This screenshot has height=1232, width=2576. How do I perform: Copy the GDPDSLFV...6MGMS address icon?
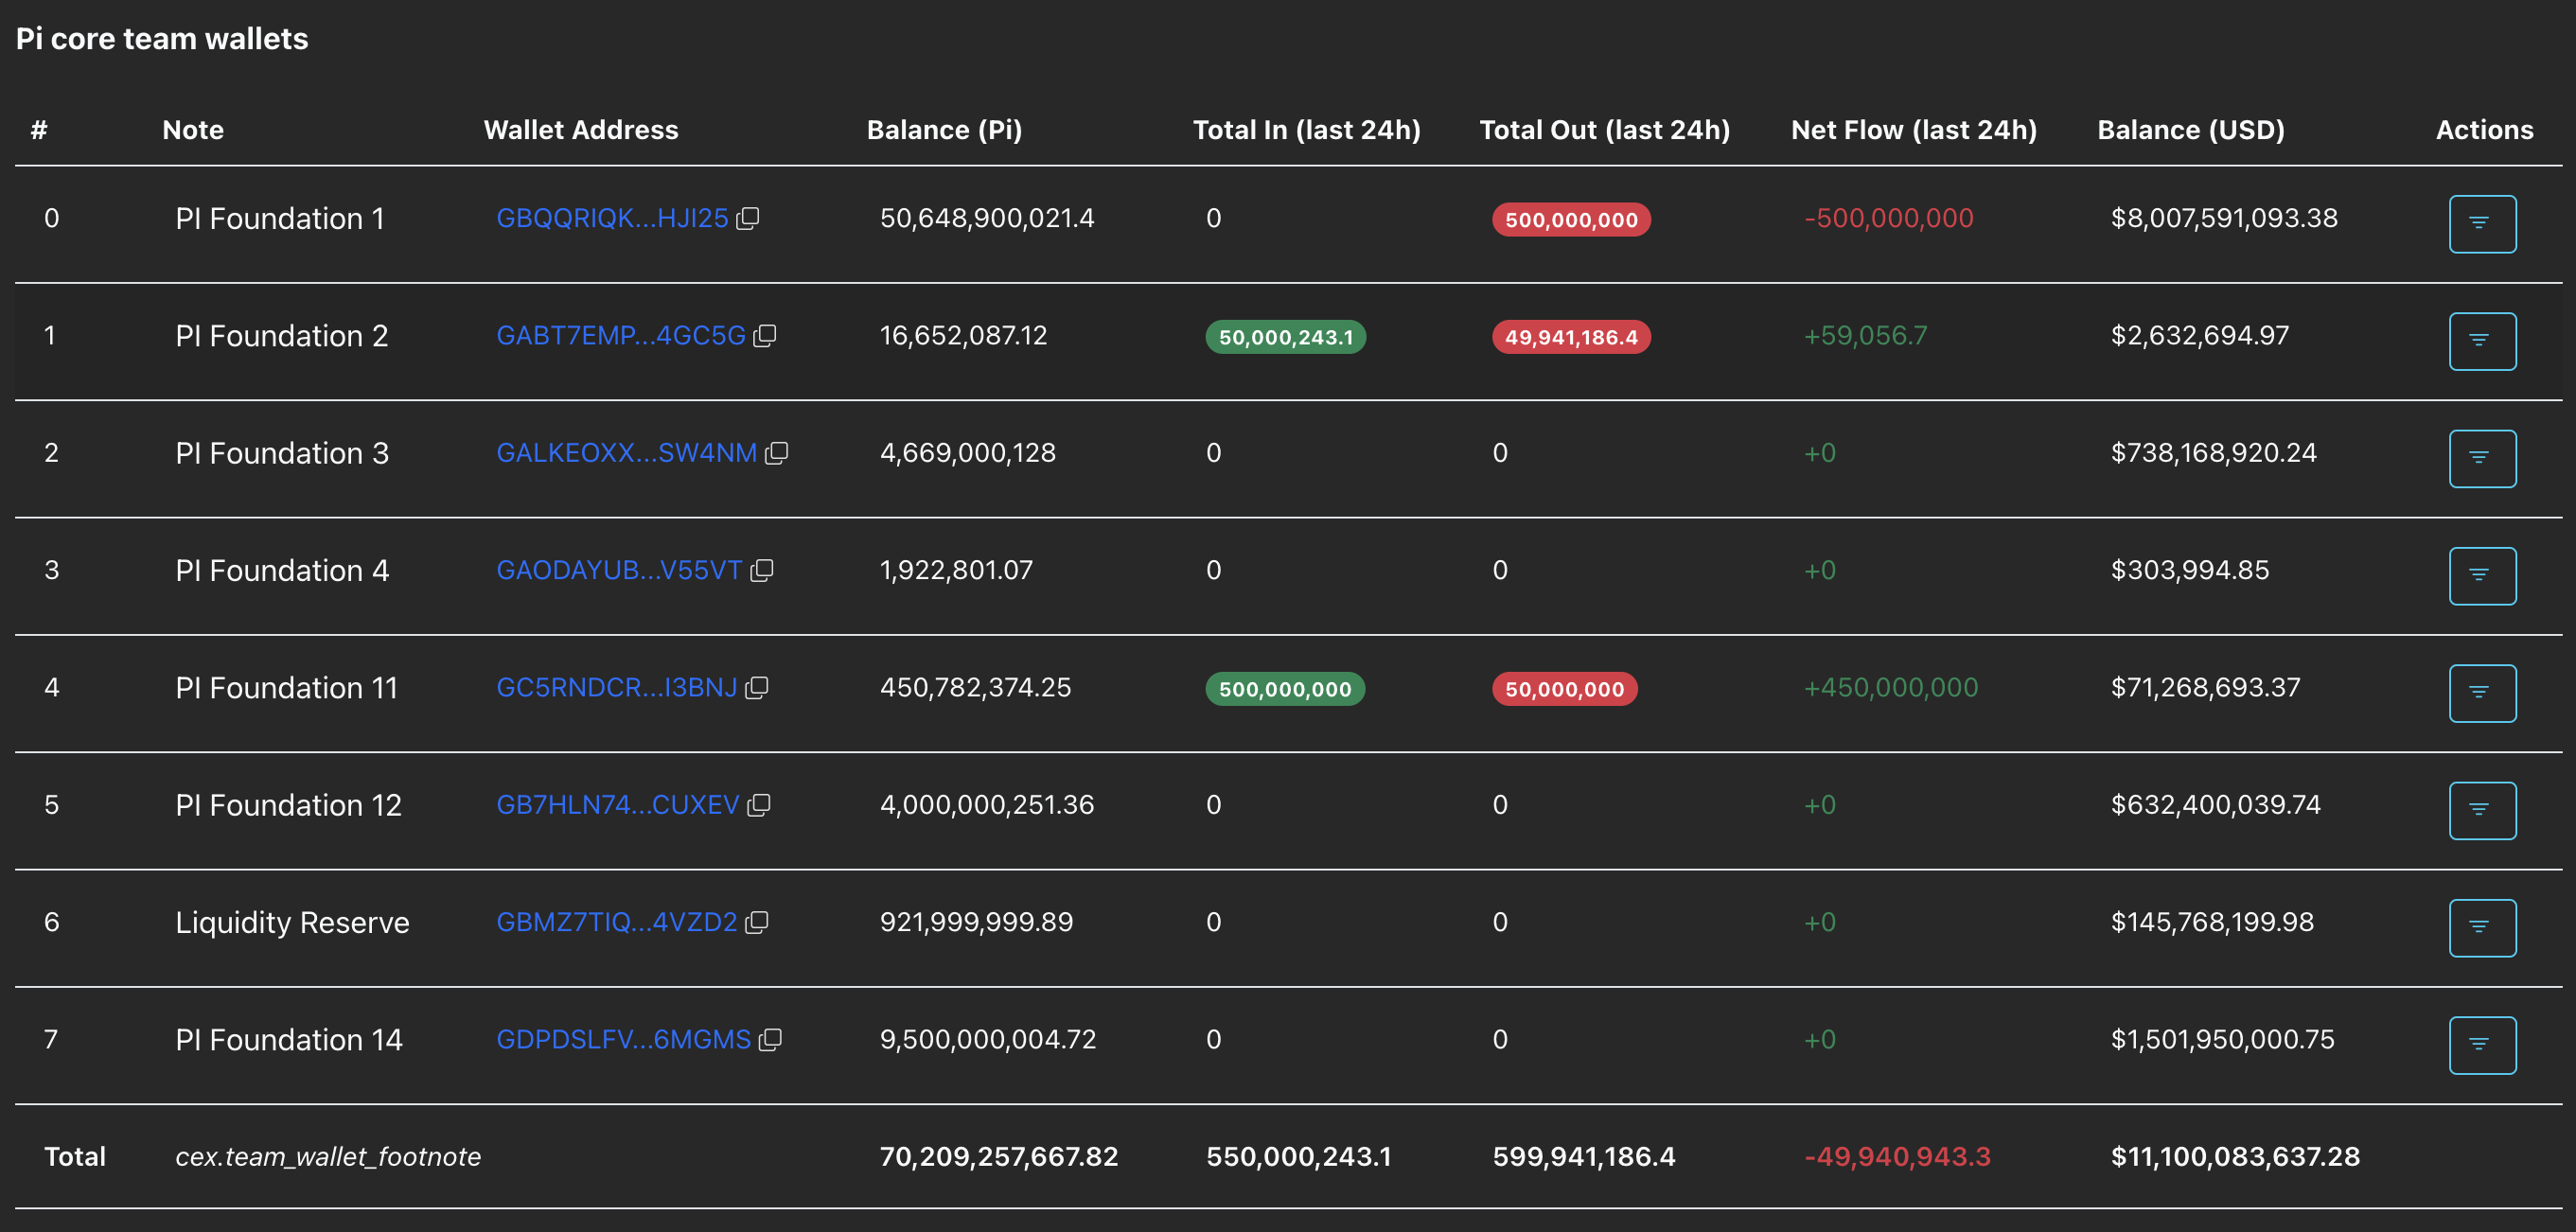pos(770,1040)
